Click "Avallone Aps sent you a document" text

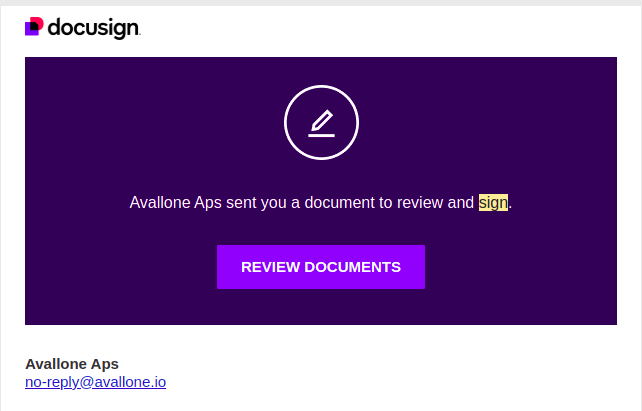pyautogui.click(x=252, y=203)
